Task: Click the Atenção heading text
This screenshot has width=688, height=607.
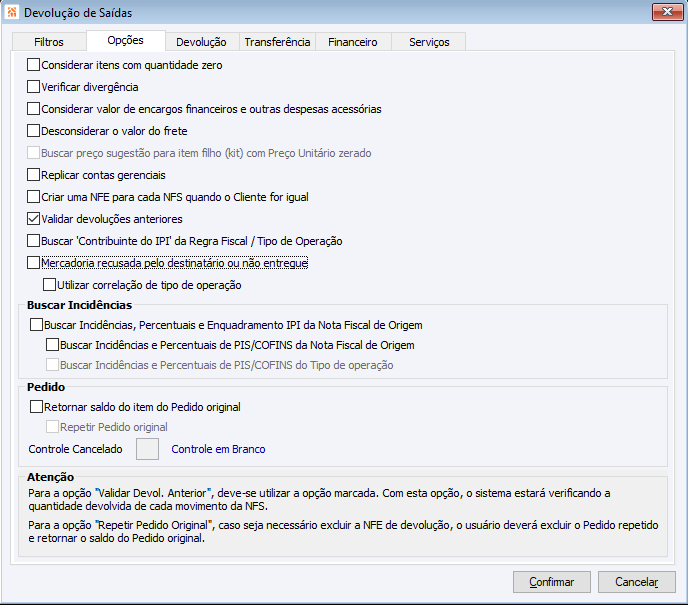Action: coord(50,477)
